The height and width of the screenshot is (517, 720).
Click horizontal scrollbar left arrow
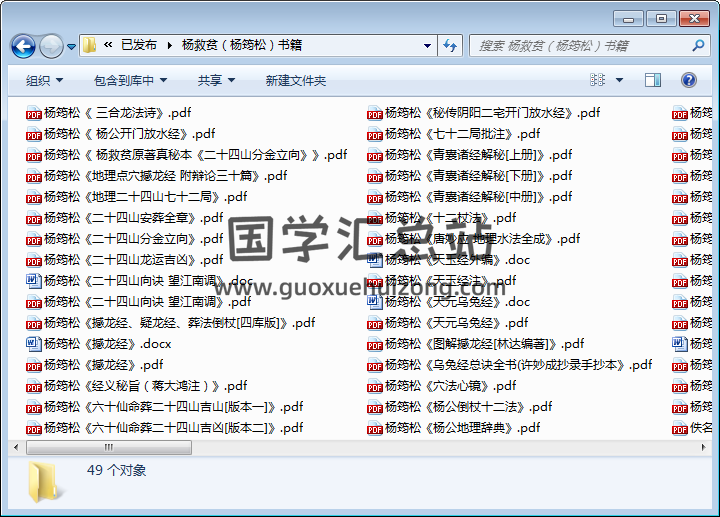tap(17, 447)
